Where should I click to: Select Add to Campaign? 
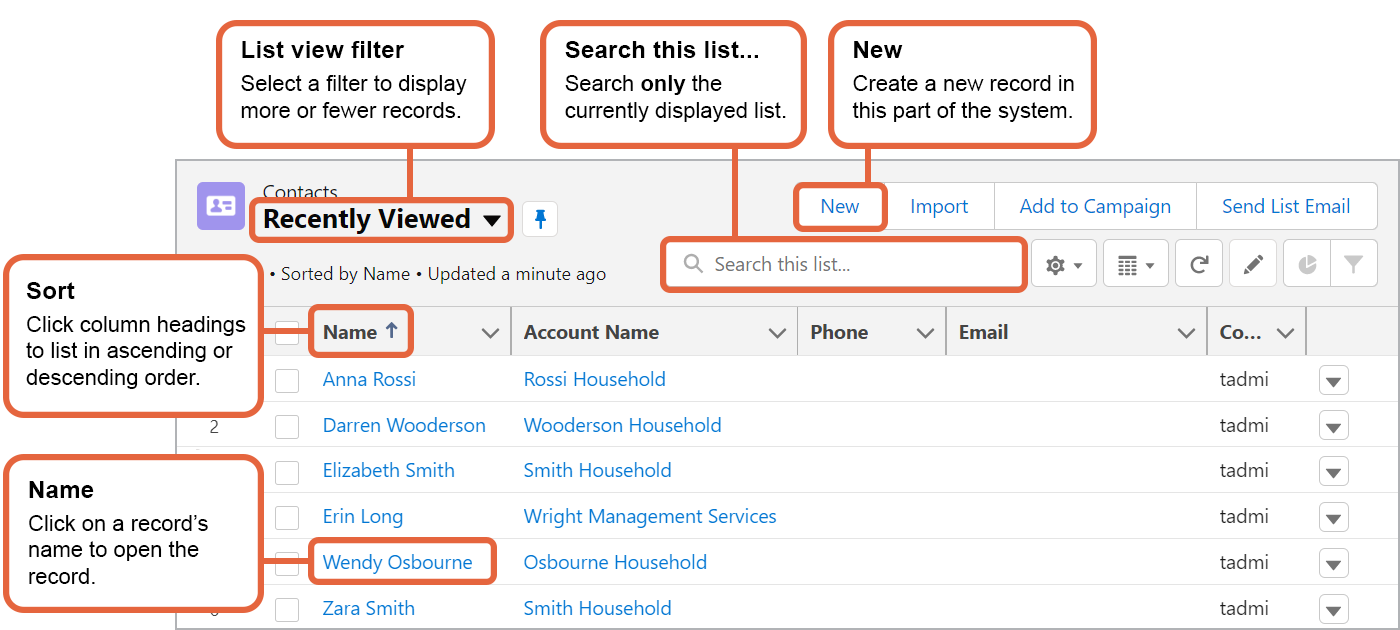pyautogui.click(x=1094, y=206)
